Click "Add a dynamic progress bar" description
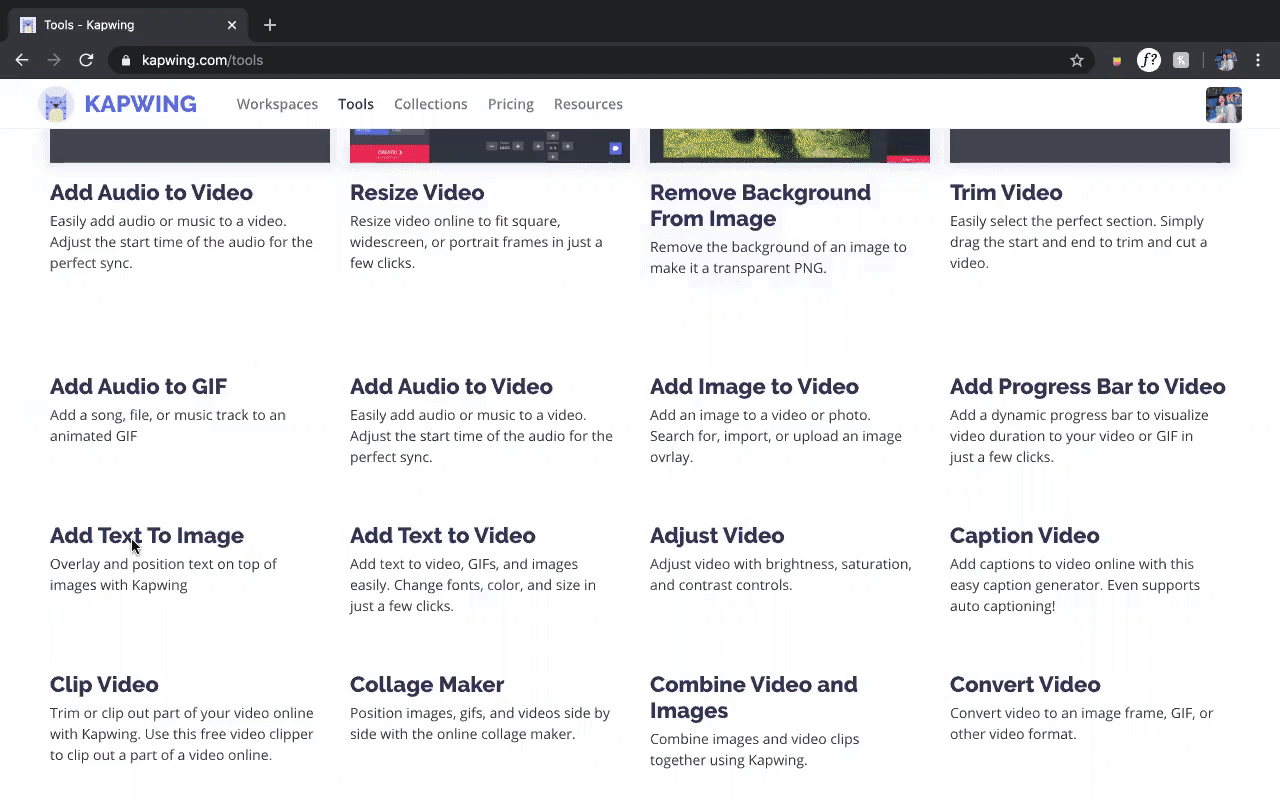Image resolution: width=1280 pixels, height=800 pixels. (x=1079, y=436)
